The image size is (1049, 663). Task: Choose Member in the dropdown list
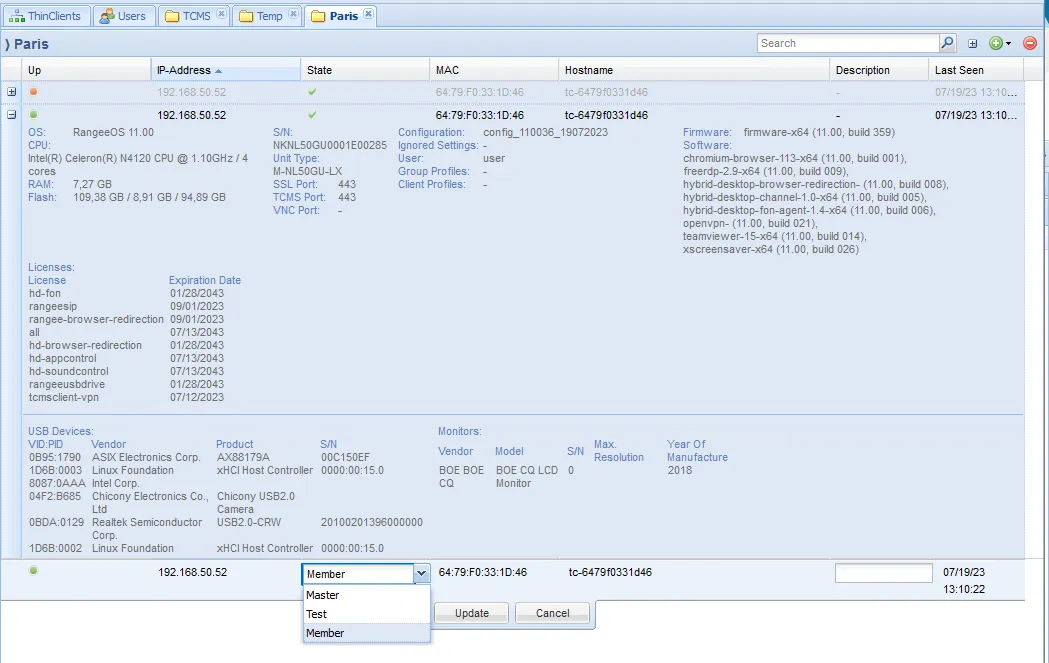point(367,633)
